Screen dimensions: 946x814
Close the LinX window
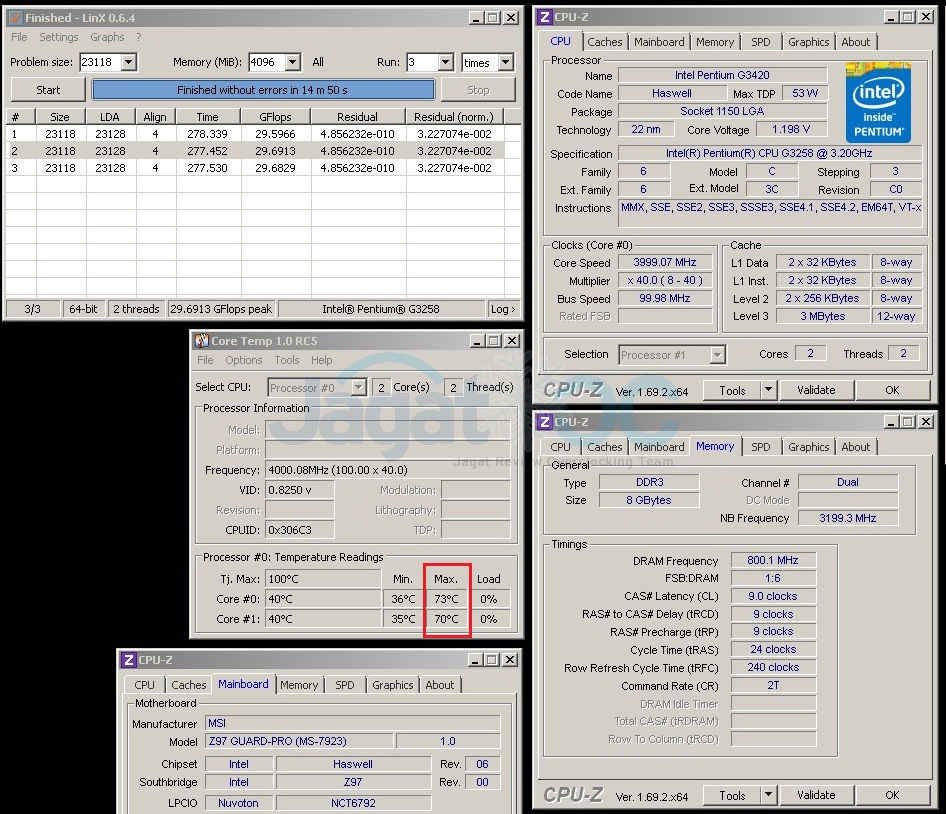511,17
